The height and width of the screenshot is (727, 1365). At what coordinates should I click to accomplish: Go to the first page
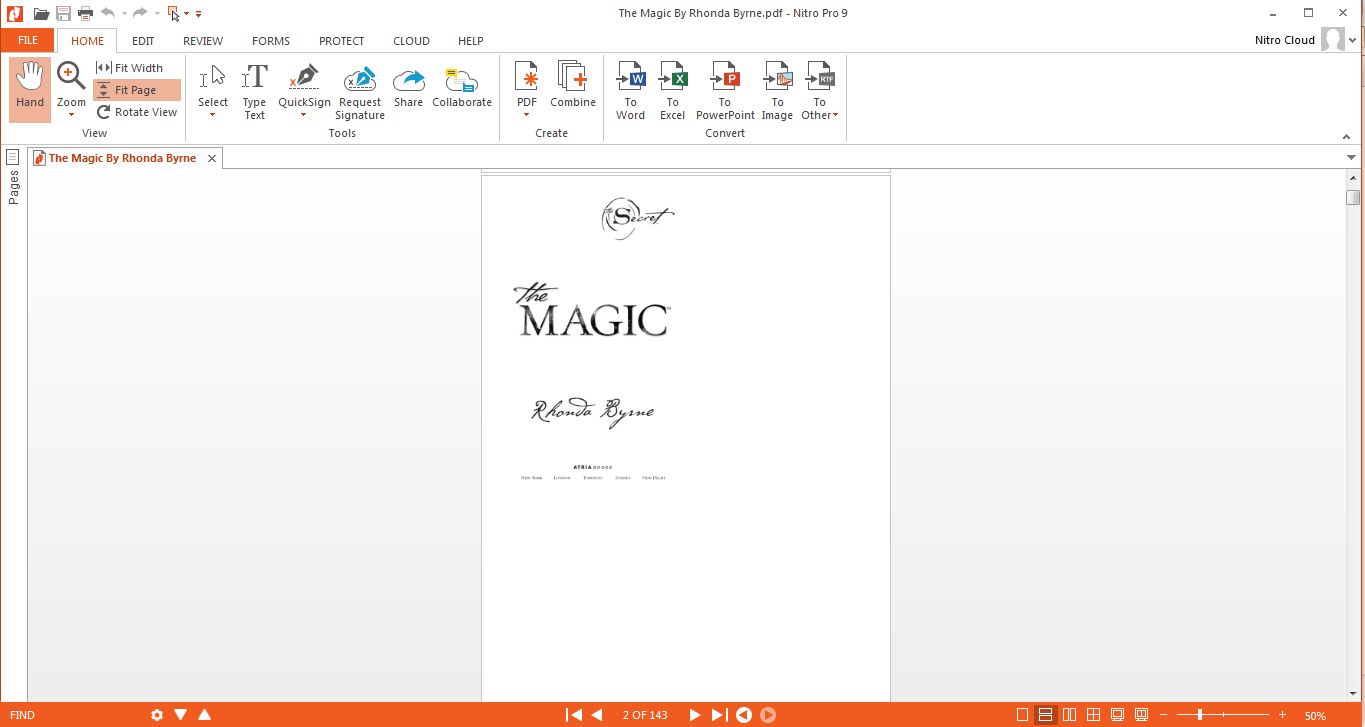(x=574, y=715)
